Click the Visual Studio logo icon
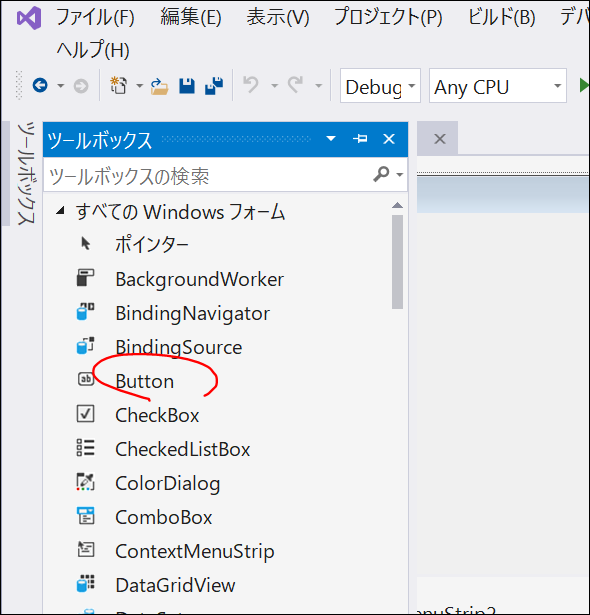 [x=29, y=18]
